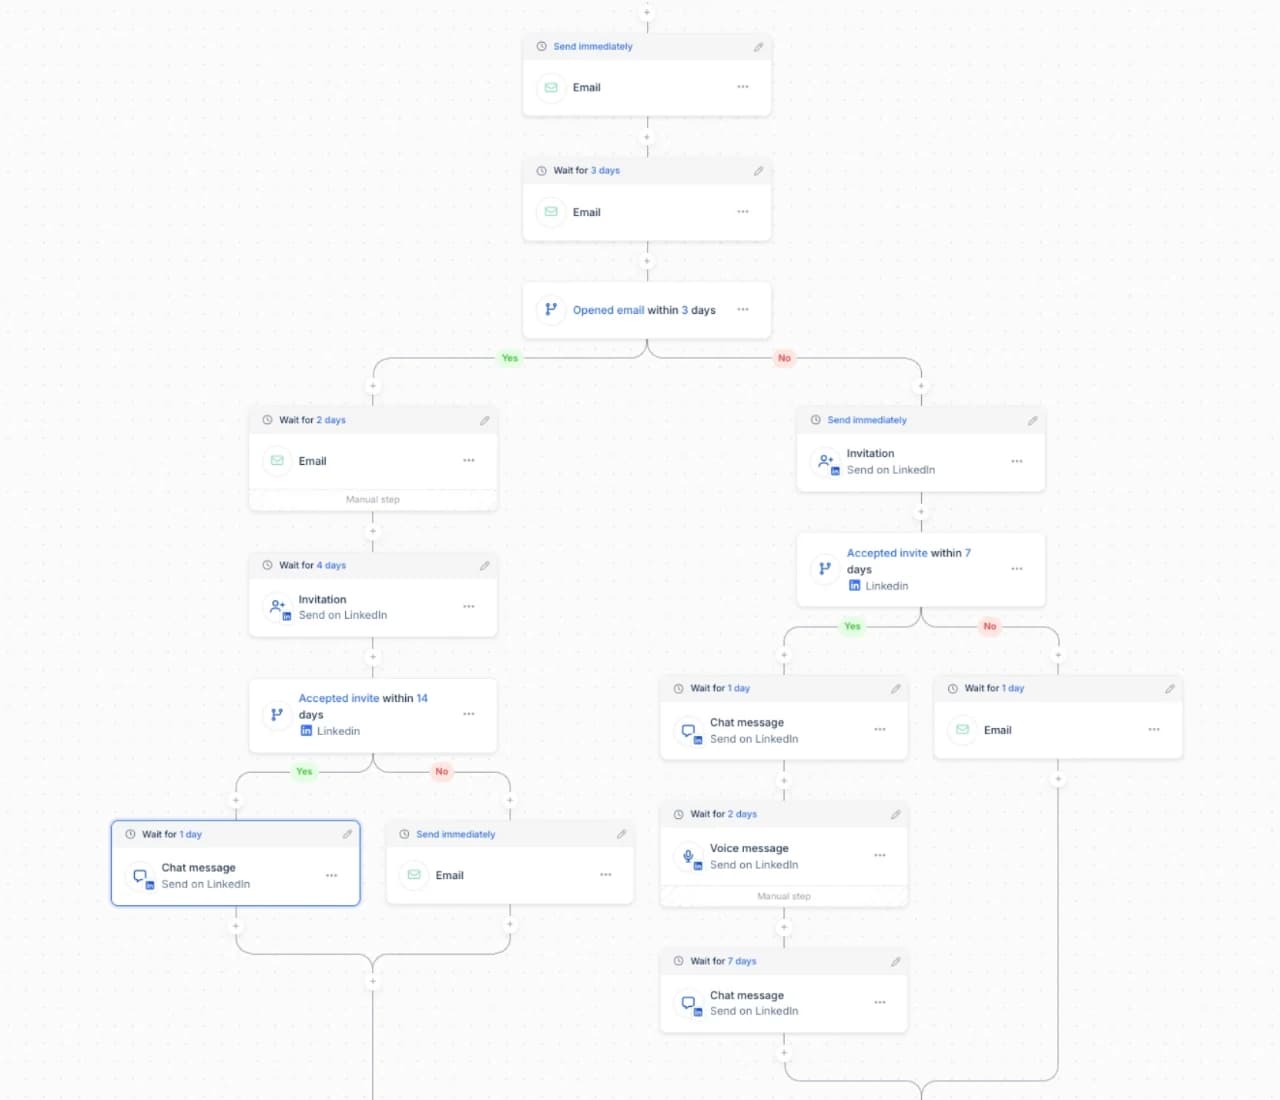Viewport: 1280px width, 1100px height.
Task: Add step below Wait for 4 days Invitation
Action: point(373,658)
